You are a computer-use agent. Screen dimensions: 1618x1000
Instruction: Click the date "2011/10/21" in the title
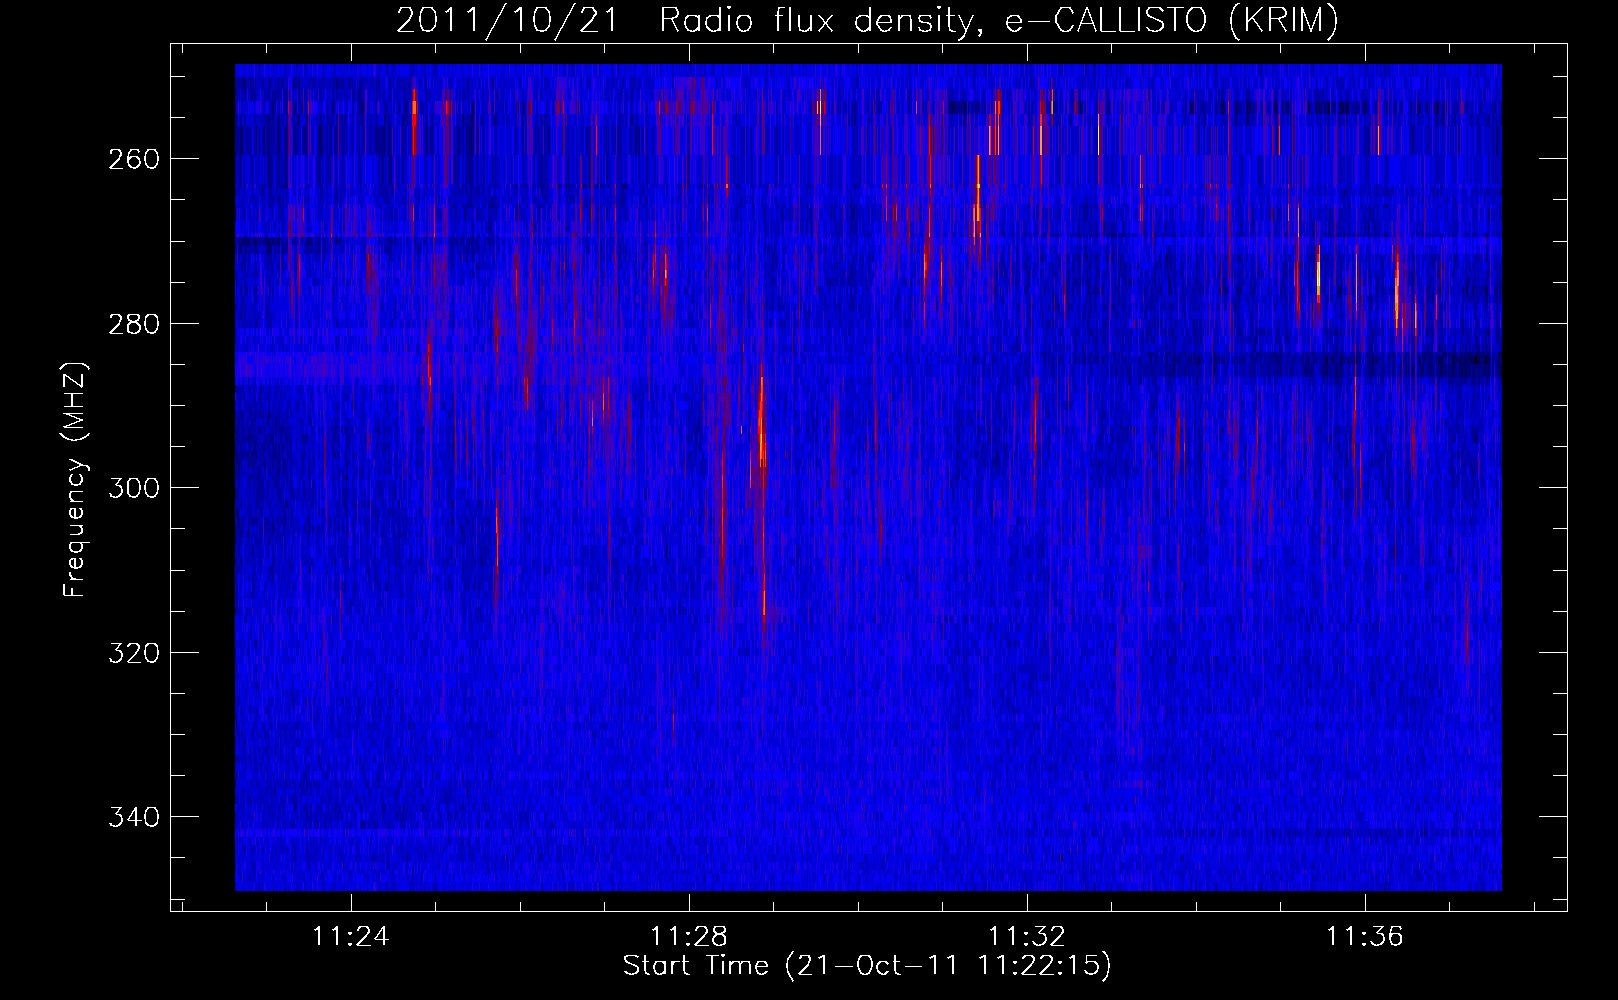click(x=508, y=21)
